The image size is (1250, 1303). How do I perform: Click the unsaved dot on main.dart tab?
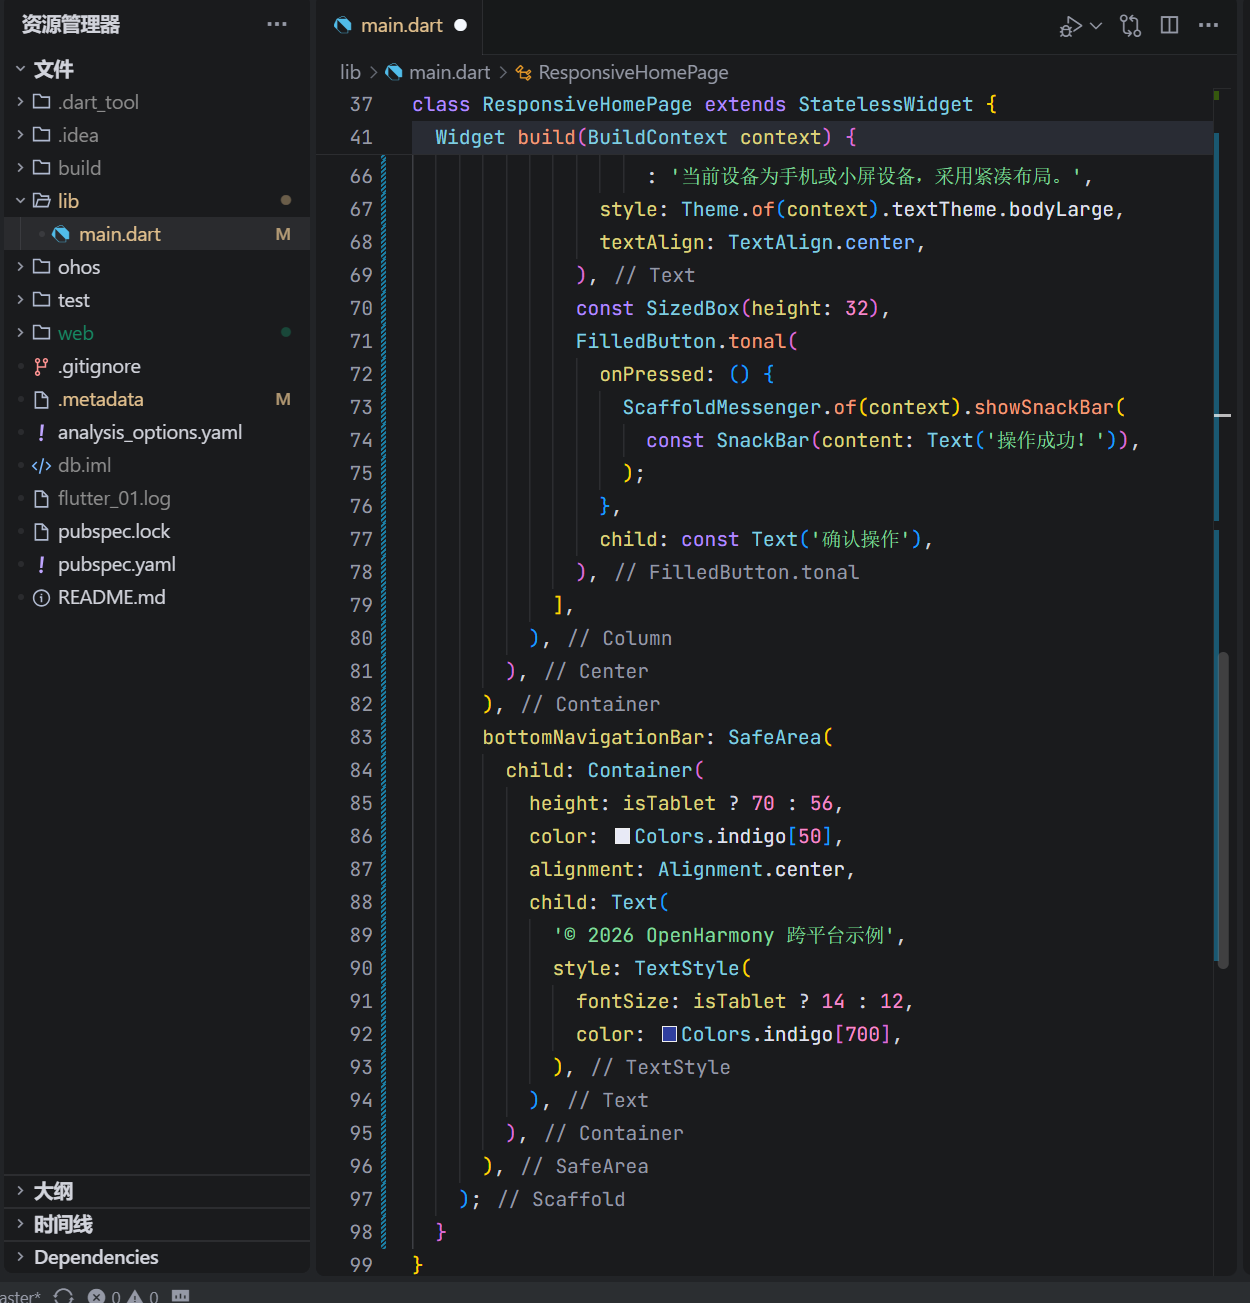coord(460,25)
